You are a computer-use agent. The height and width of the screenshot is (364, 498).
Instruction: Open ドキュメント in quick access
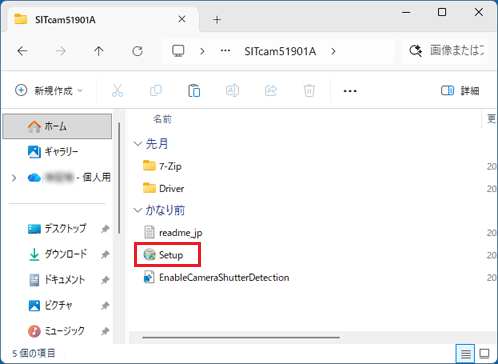57,280
